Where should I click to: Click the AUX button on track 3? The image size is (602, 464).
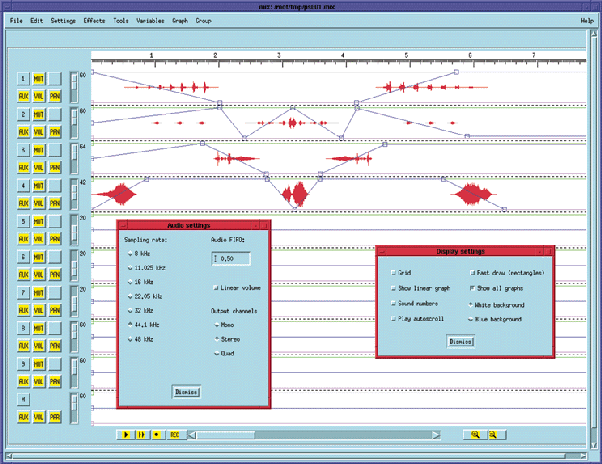click(23, 167)
